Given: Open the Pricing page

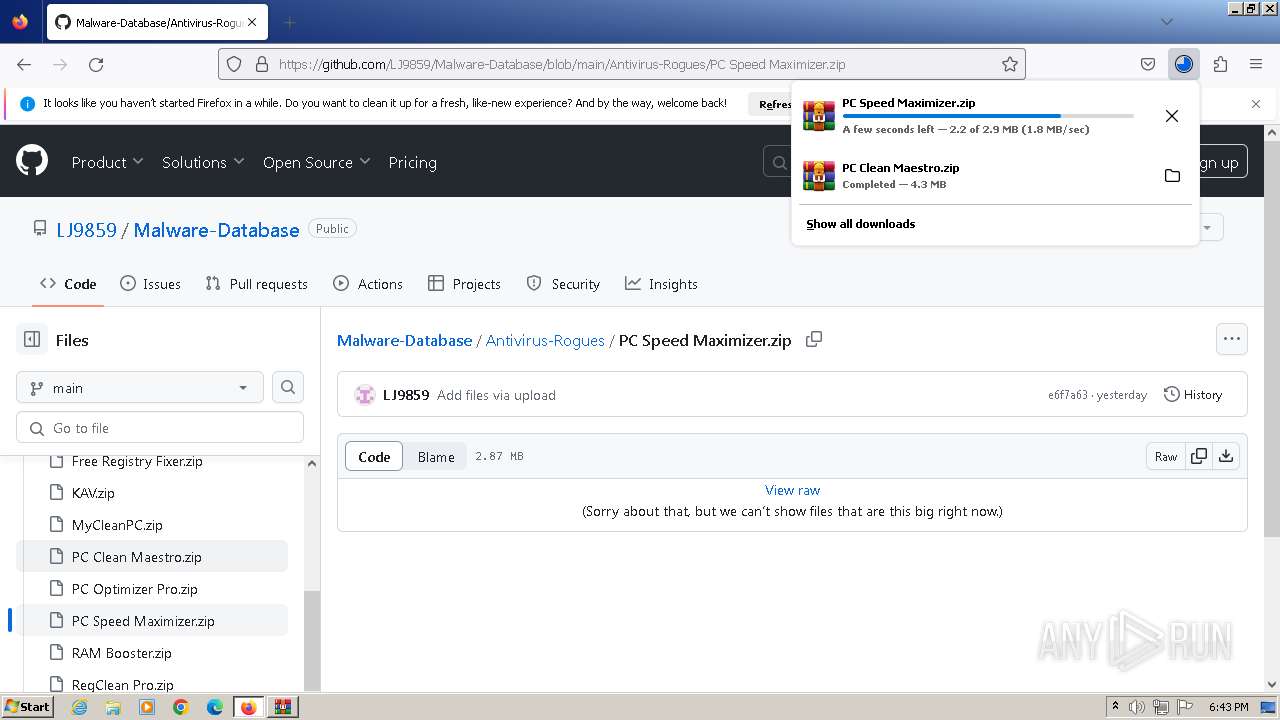Looking at the screenshot, I should click(412, 162).
